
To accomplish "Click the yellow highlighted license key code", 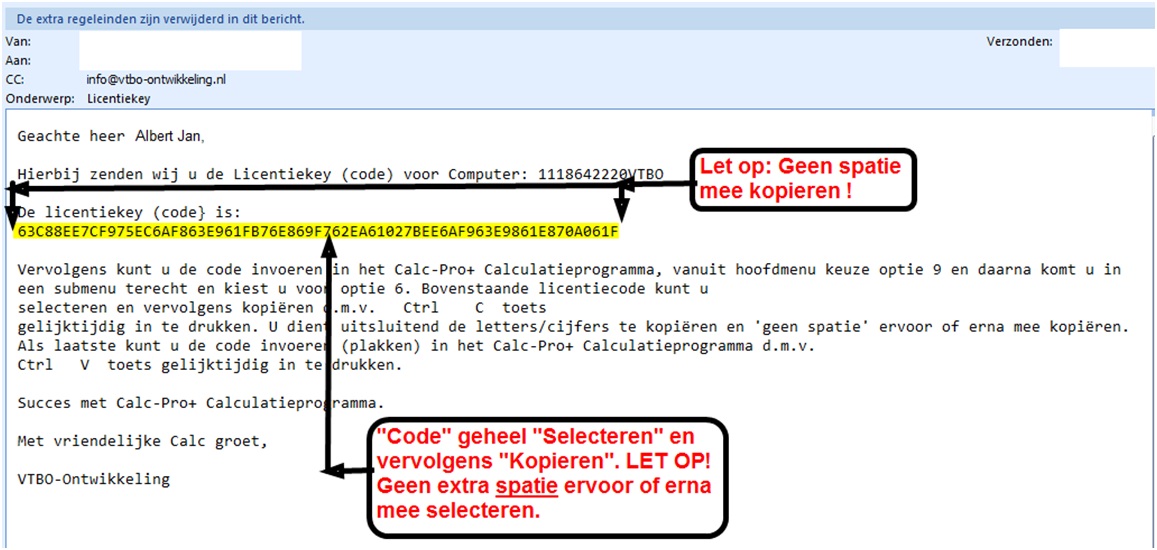I will point(318,232).
